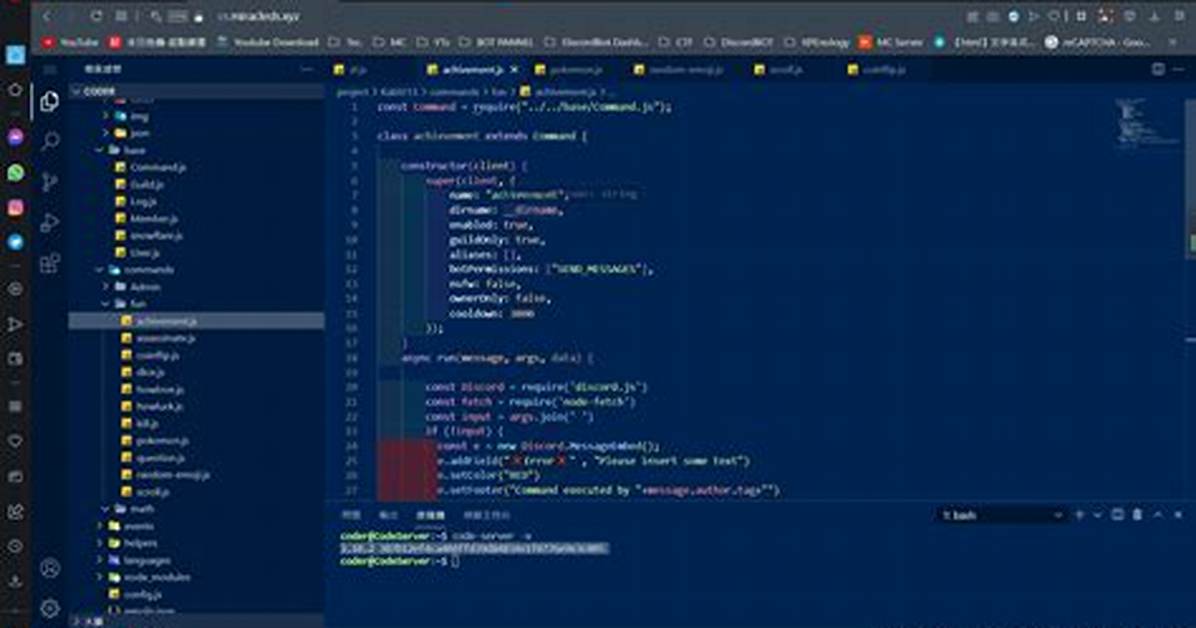
Task: Open the YouTube bookmark
Action: pyautogui.click(x=71, y=42)
